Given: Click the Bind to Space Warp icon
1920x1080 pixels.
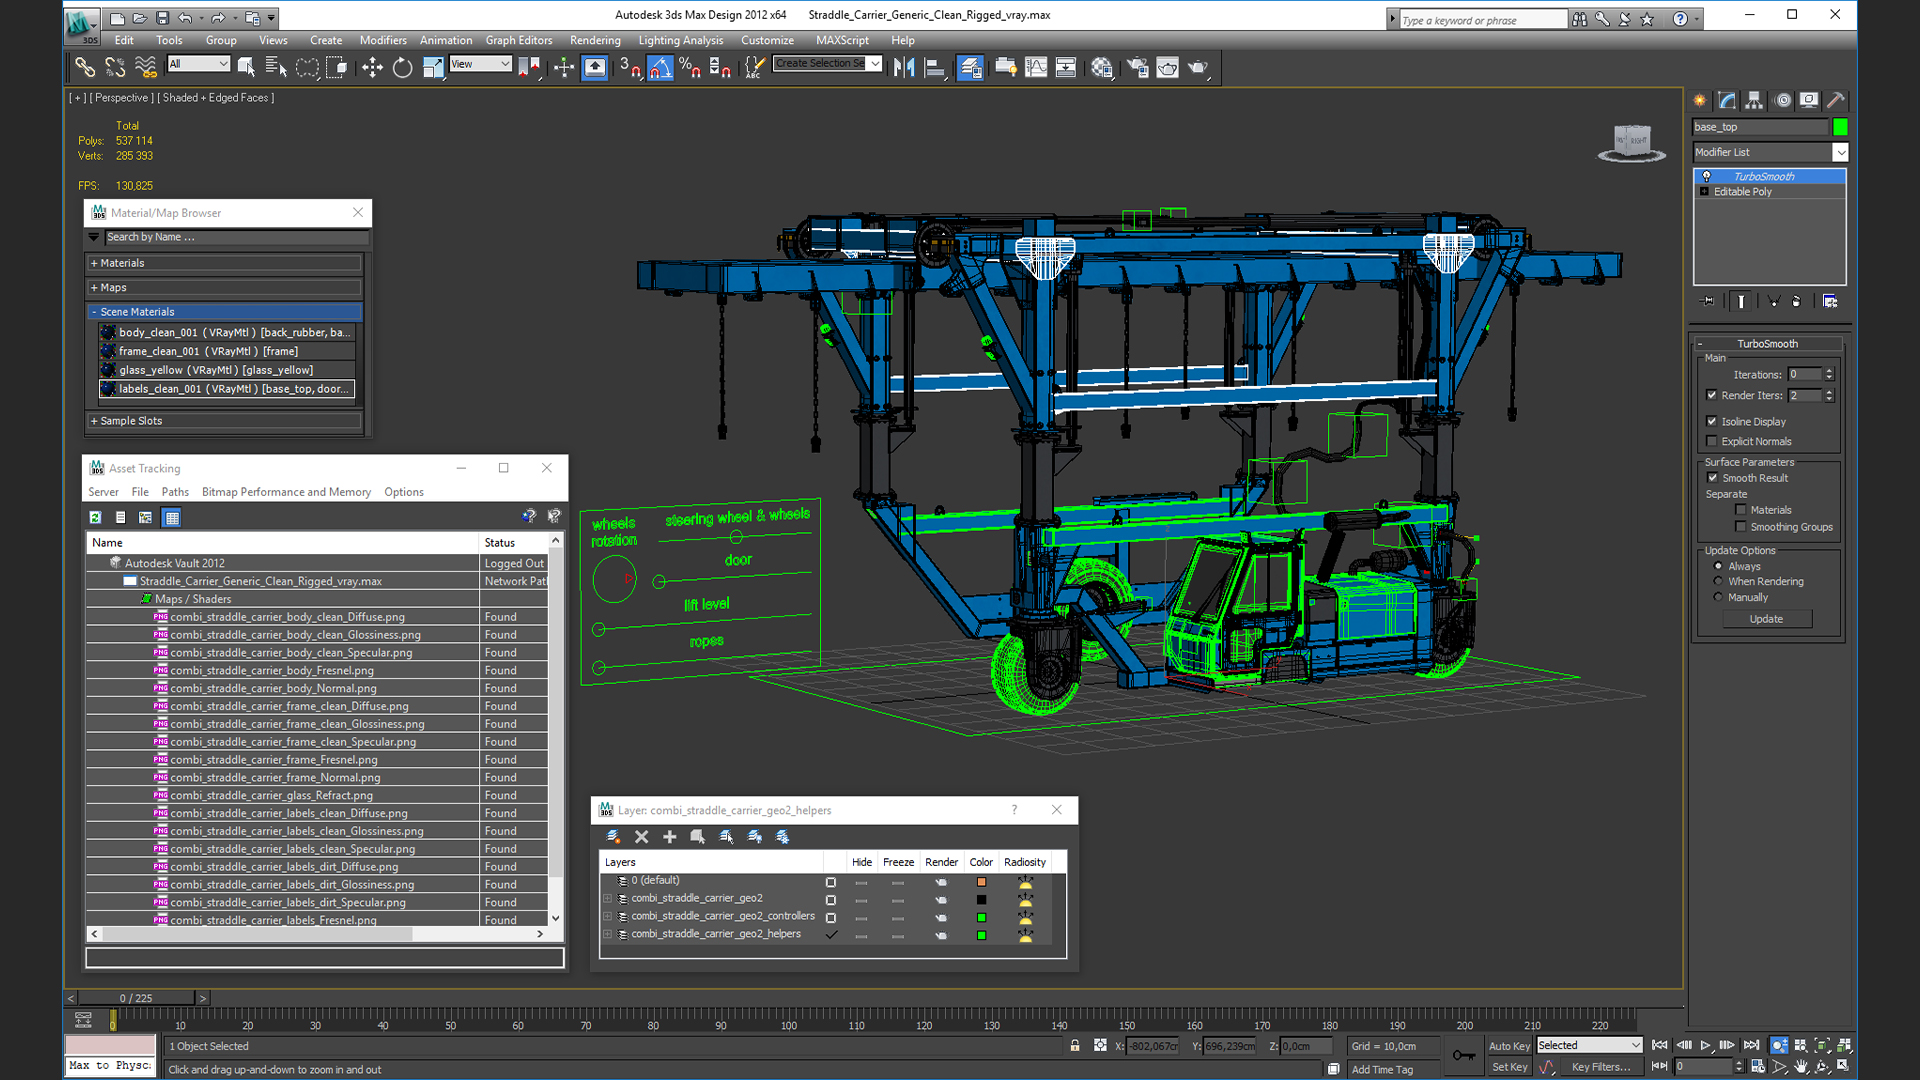Looking at the screenshot, I should point(146,67).
